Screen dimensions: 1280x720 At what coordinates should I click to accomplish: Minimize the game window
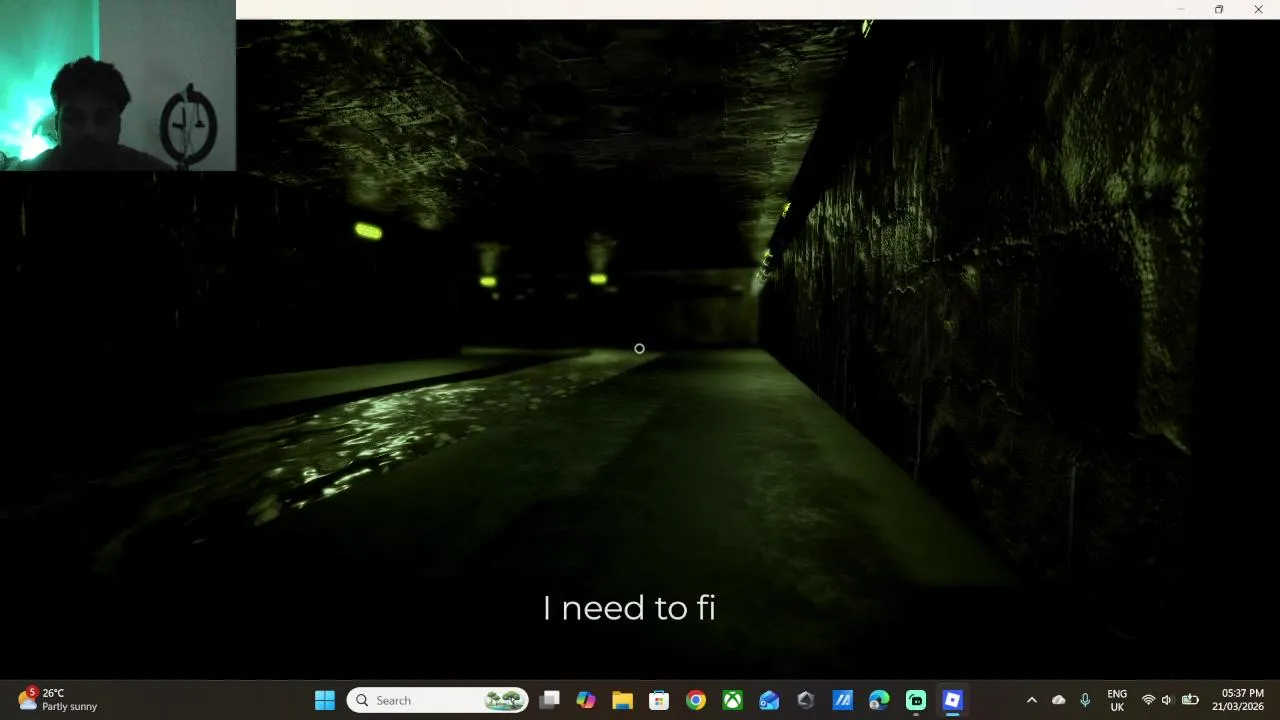[1180, 9]
